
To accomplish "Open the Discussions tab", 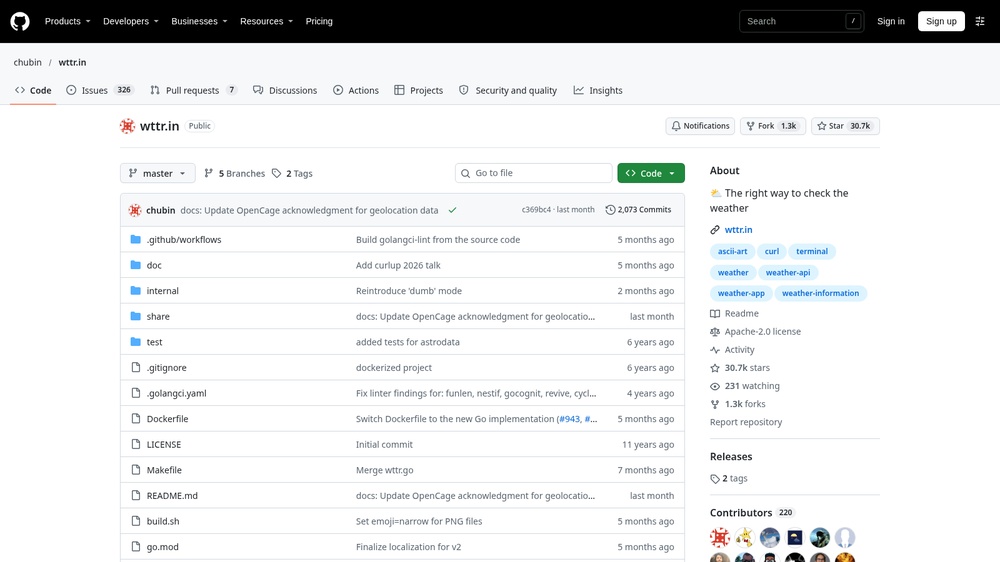I will [x=285, y=90].
